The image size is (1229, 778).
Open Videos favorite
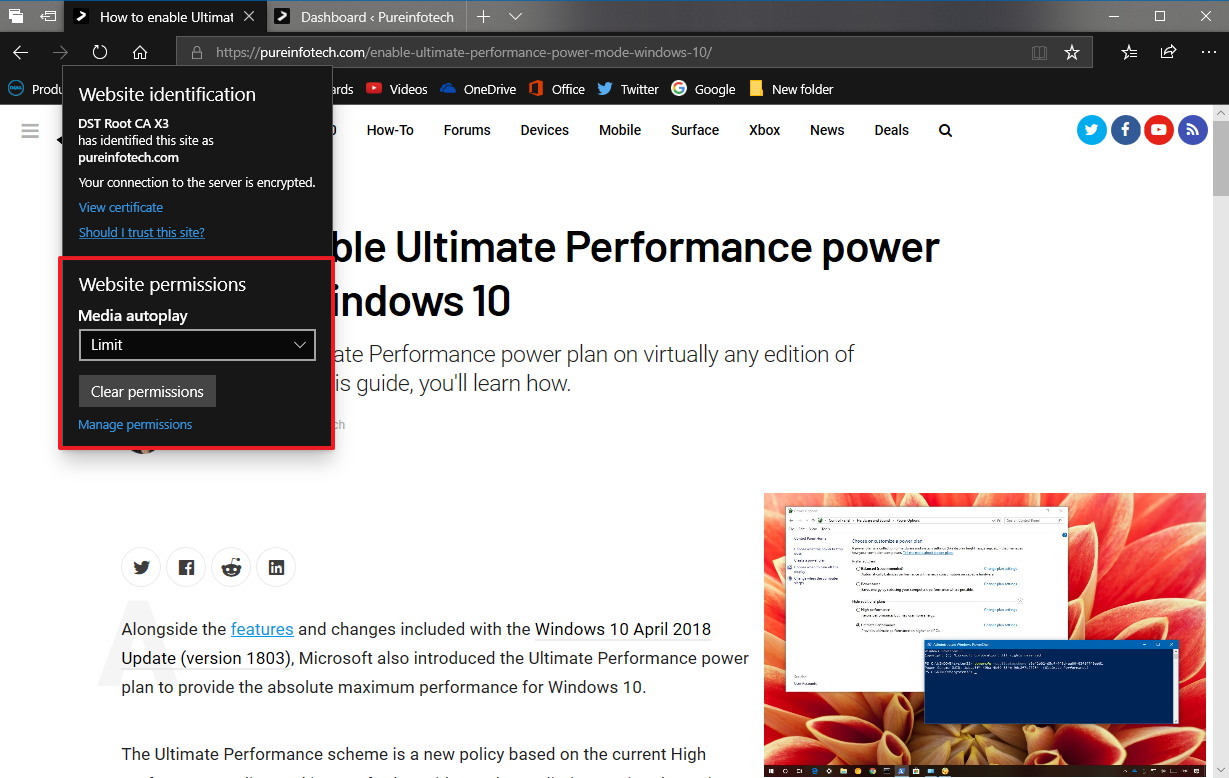pos(397,89)
